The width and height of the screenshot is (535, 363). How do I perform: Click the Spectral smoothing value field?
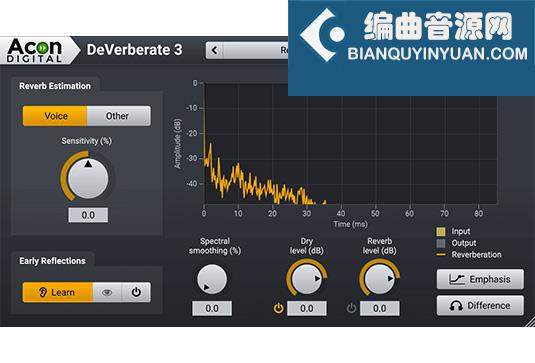coord(212,308)
